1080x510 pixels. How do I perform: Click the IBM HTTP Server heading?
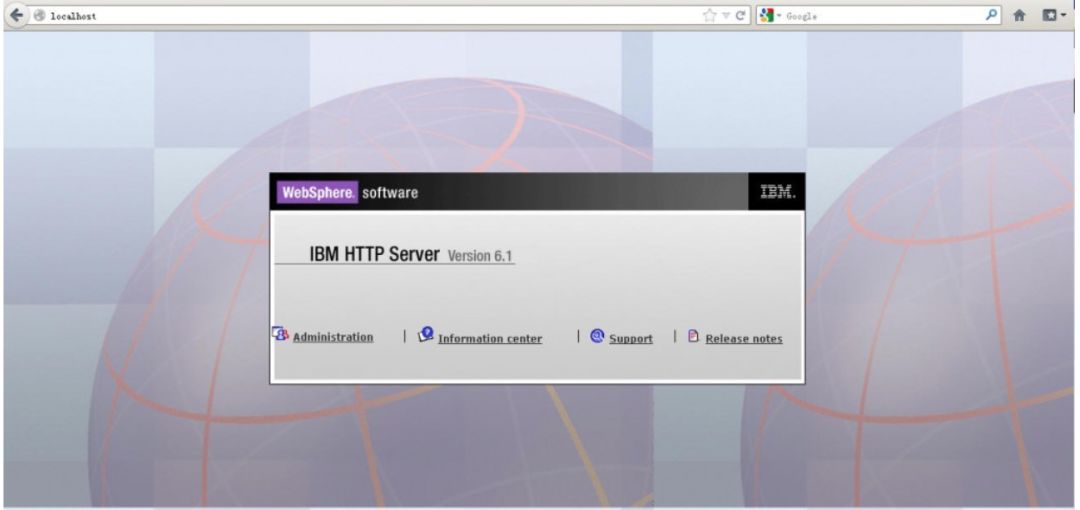[374, 254]
